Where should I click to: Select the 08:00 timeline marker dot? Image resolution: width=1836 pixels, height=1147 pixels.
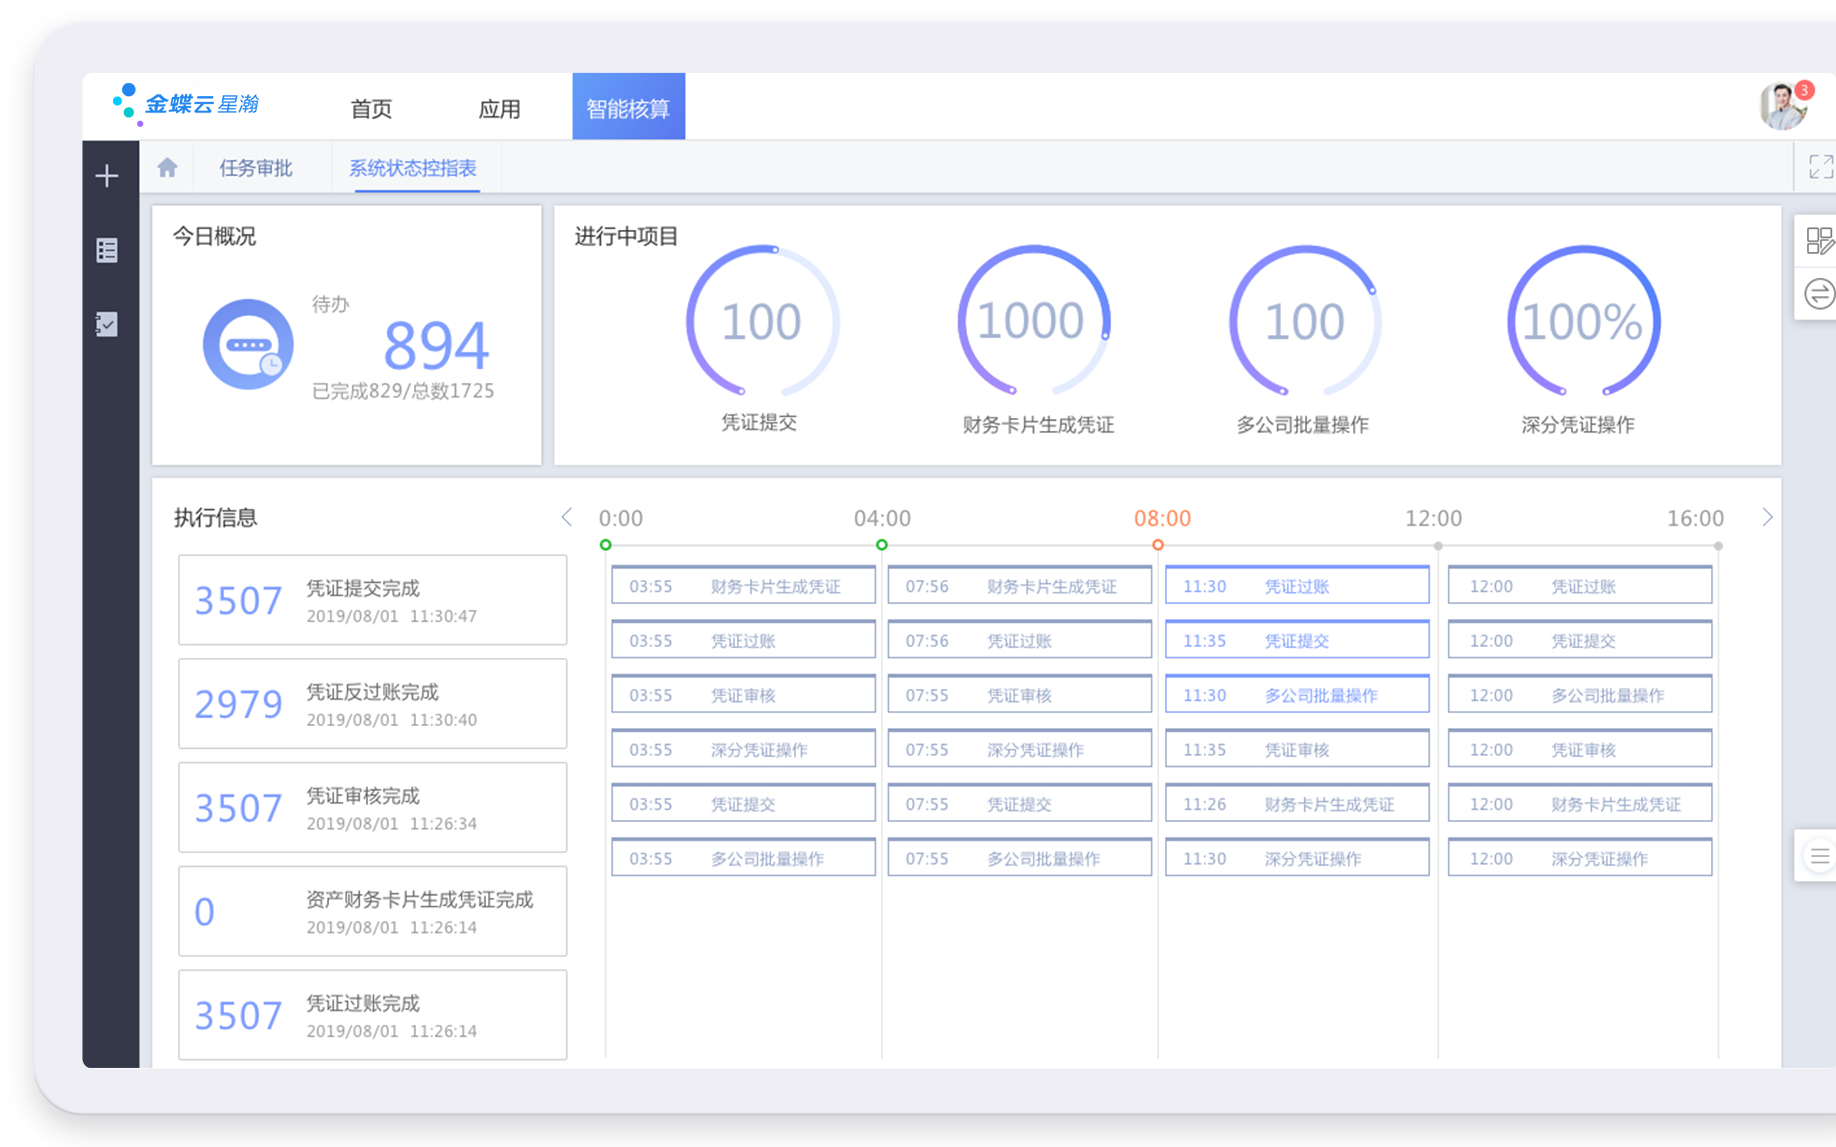point(1158,545)
